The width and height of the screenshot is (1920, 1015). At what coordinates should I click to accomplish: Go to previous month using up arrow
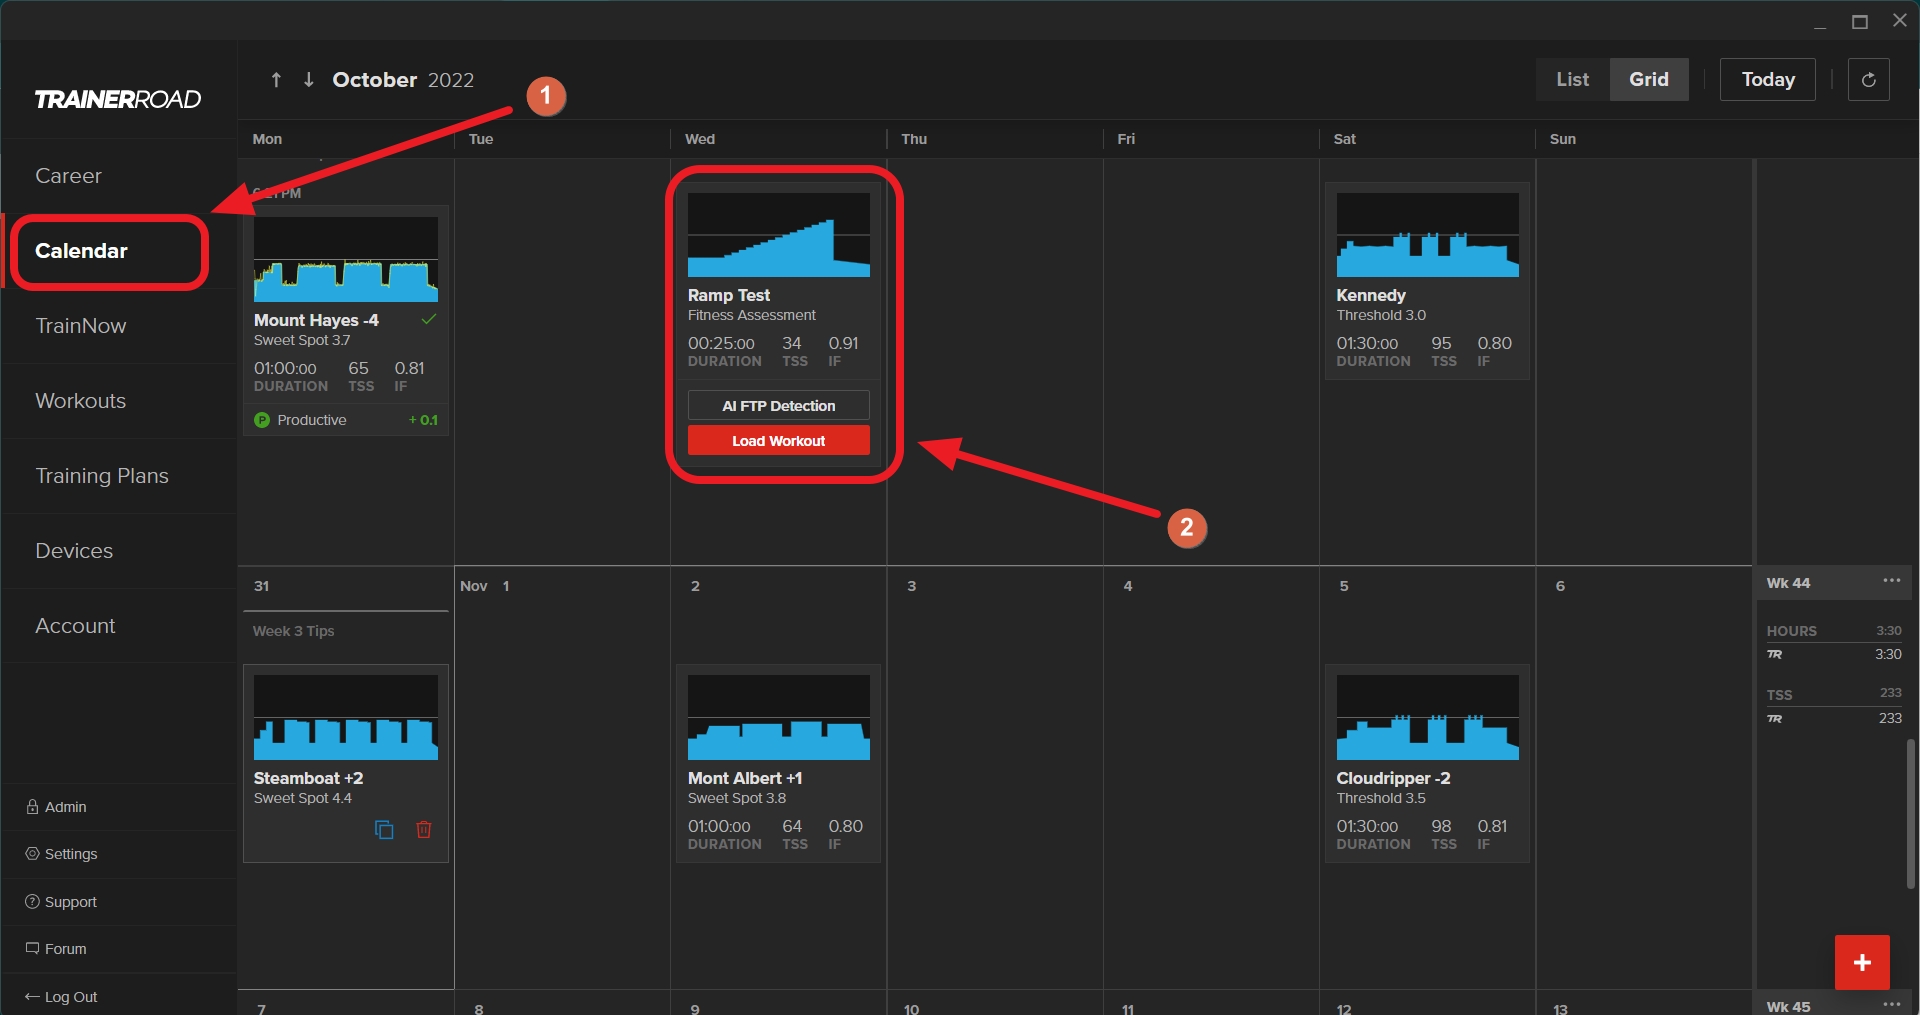coord(276,79)
